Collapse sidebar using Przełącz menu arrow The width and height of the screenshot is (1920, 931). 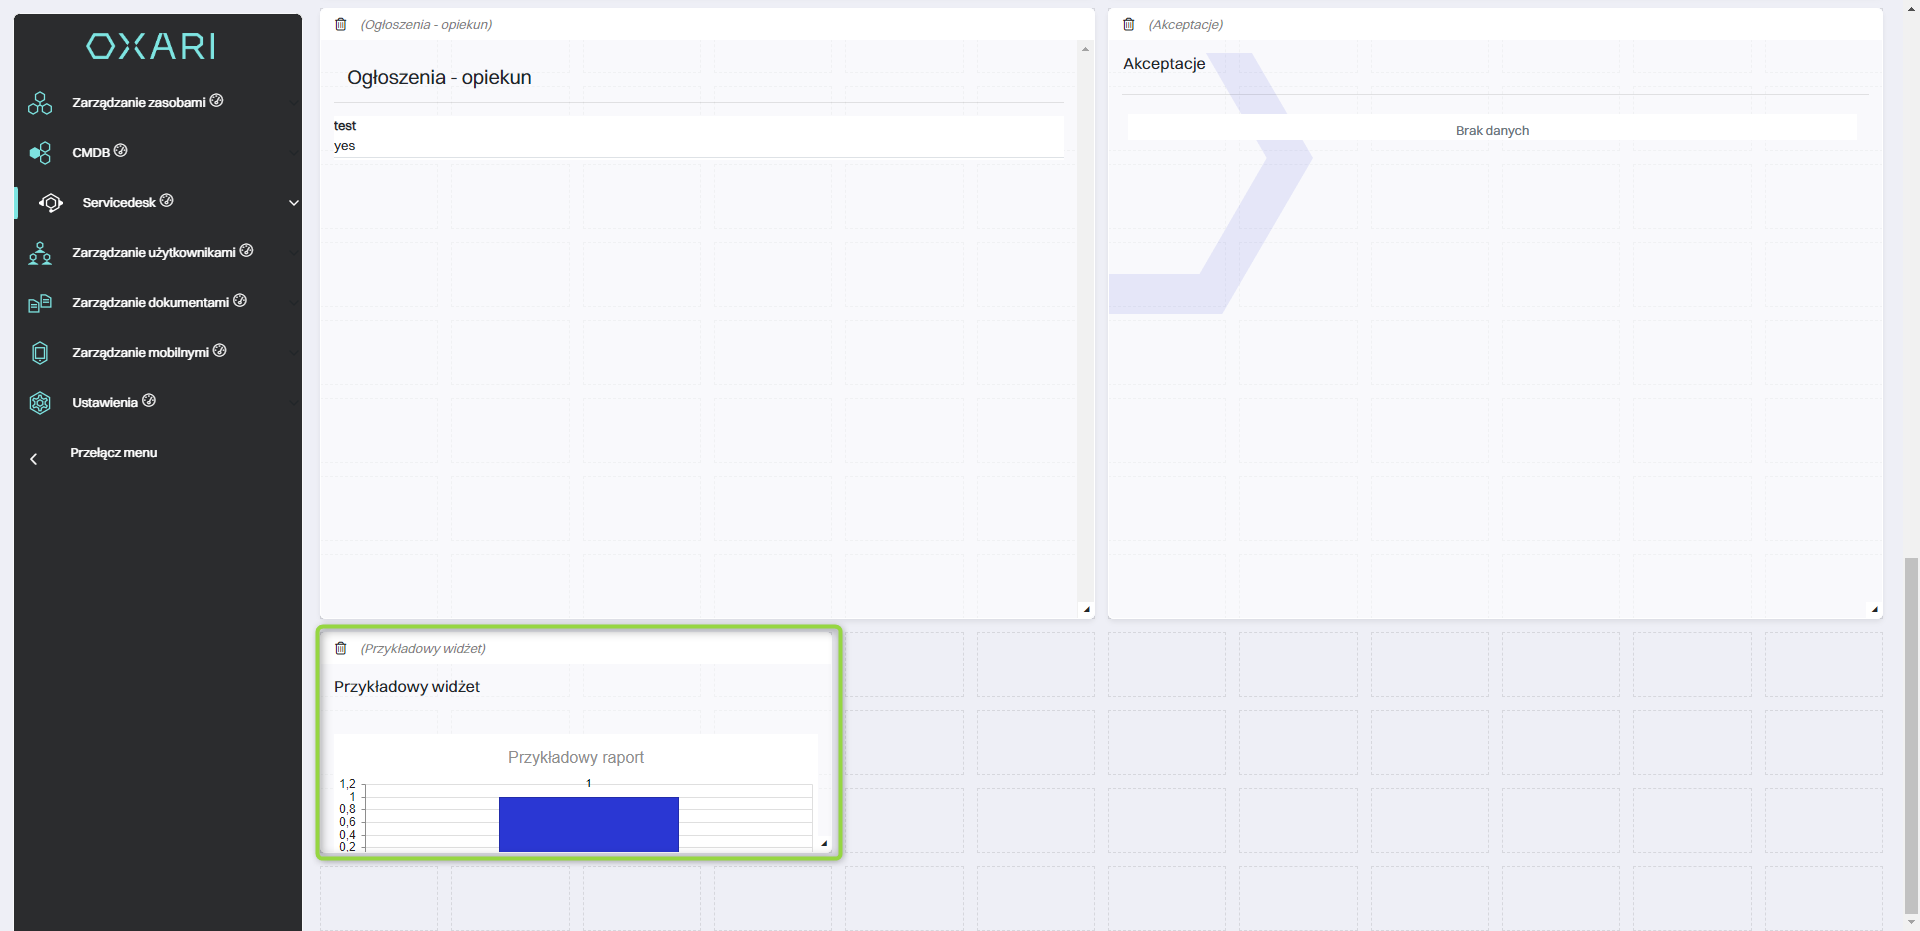(x=34, y=459)
